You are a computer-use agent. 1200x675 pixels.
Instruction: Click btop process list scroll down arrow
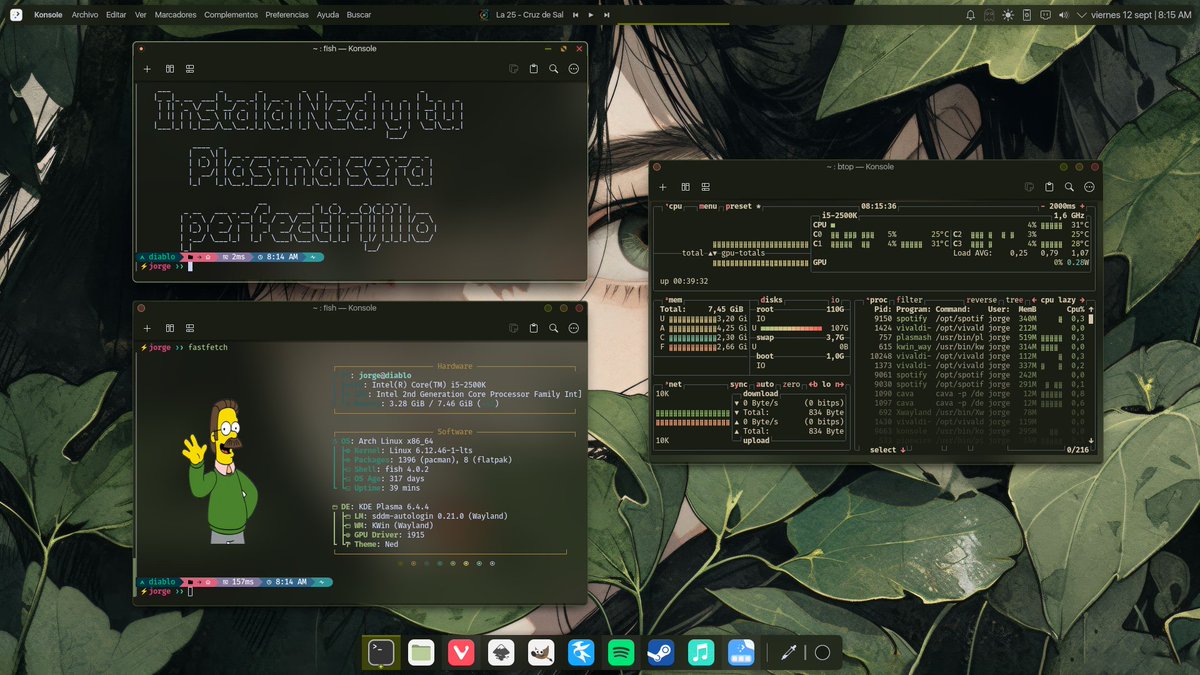point(1091,441)
